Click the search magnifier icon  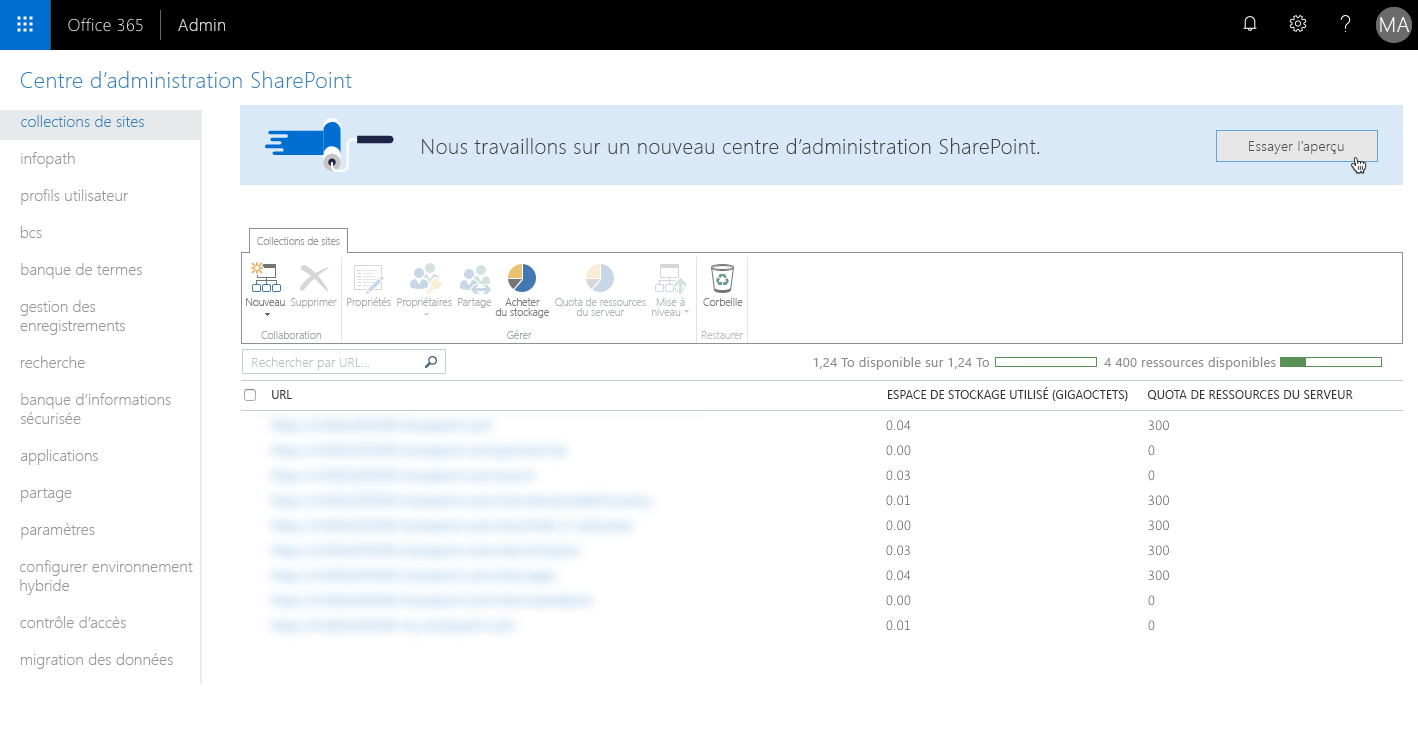tap(430, 361)
